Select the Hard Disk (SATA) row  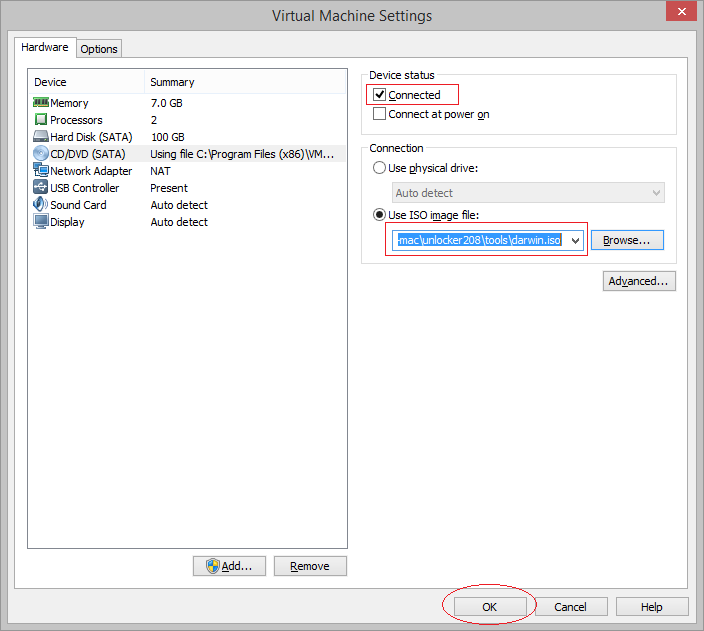pyautogui.click(x=188, y=137)
